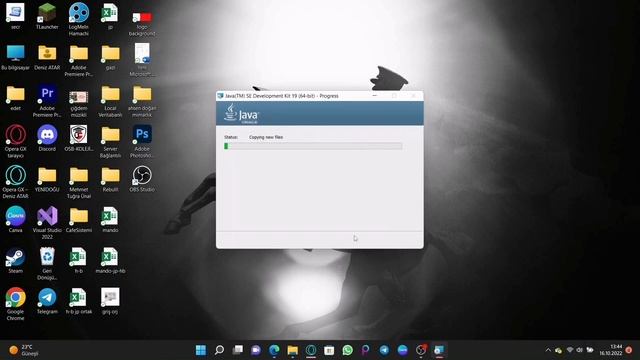The height and width of the screenshot is (360, 640).
Task: Open the clock and date flyout
Action: (611, 350)
